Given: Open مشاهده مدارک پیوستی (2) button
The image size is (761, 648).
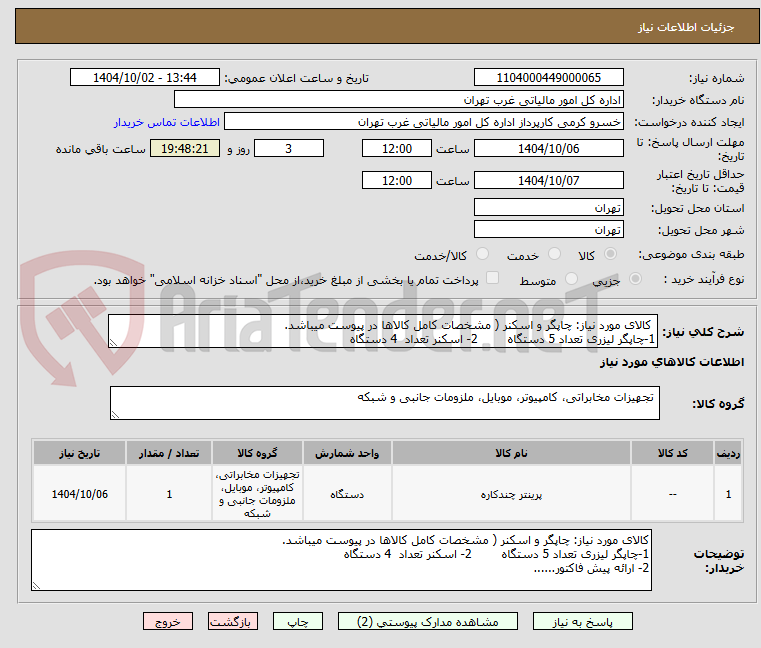Looking at the screenshot, I should pos(428,621).
